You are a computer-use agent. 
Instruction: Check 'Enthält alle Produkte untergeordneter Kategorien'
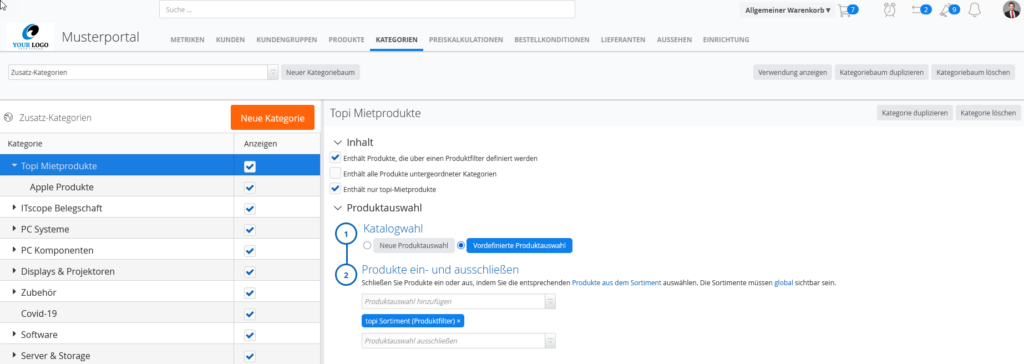click(x=336, y=174)
